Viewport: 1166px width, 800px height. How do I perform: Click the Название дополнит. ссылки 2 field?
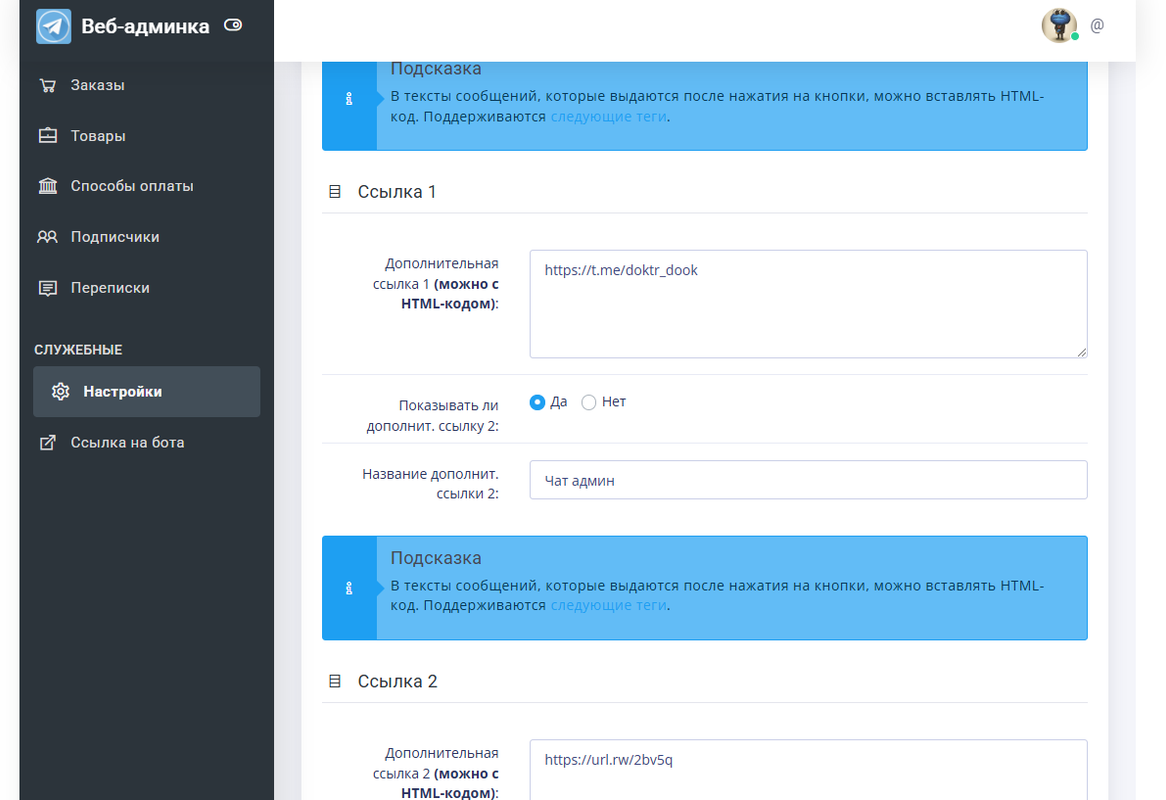coord(808,480)
